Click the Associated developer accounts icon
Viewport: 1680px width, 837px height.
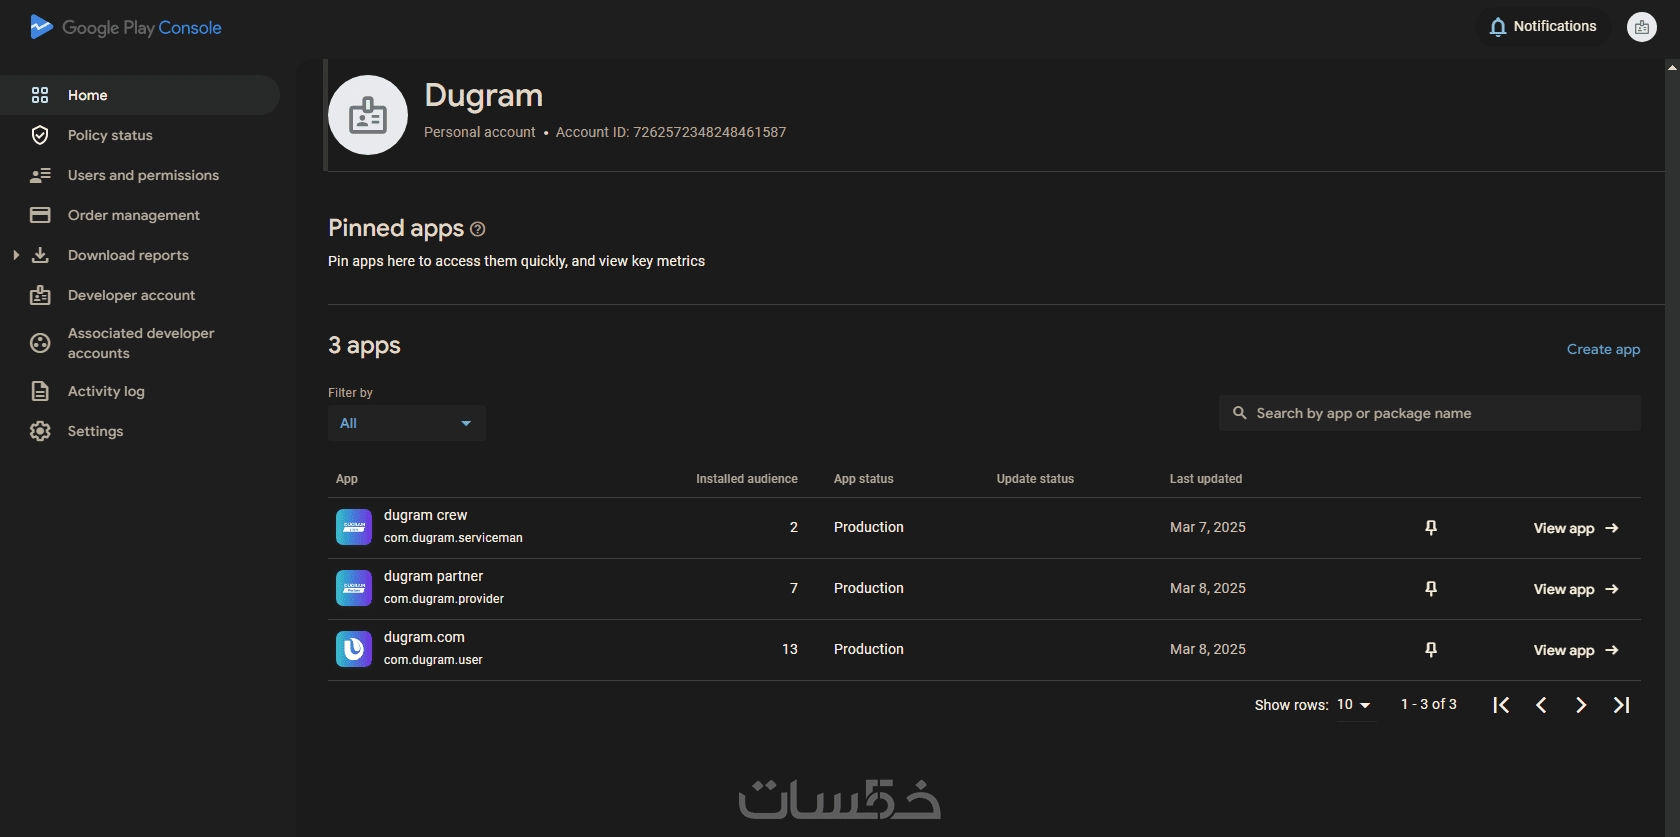pos(40,343)
